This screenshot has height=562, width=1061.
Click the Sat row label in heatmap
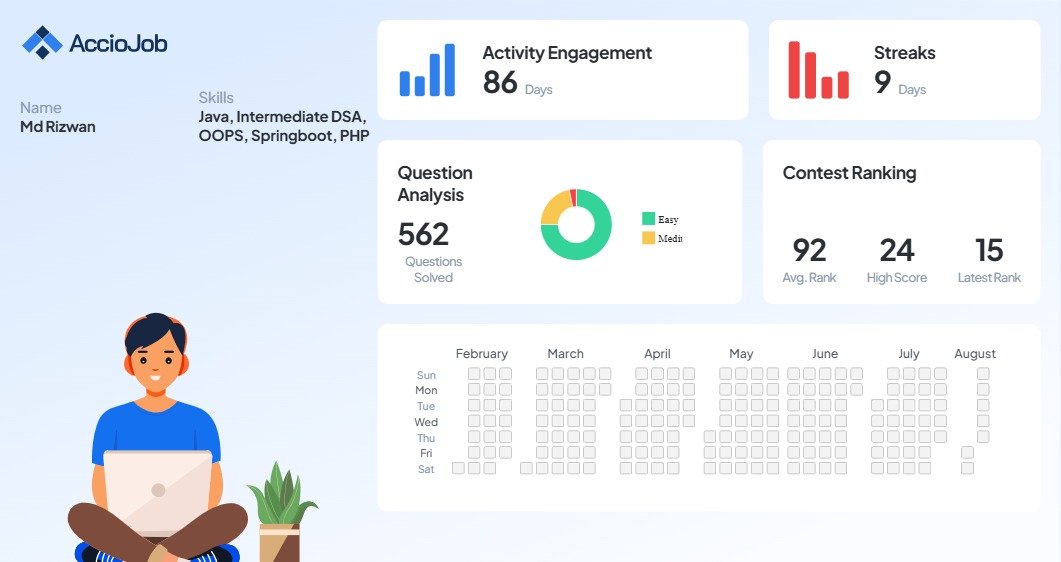[426, 469]
